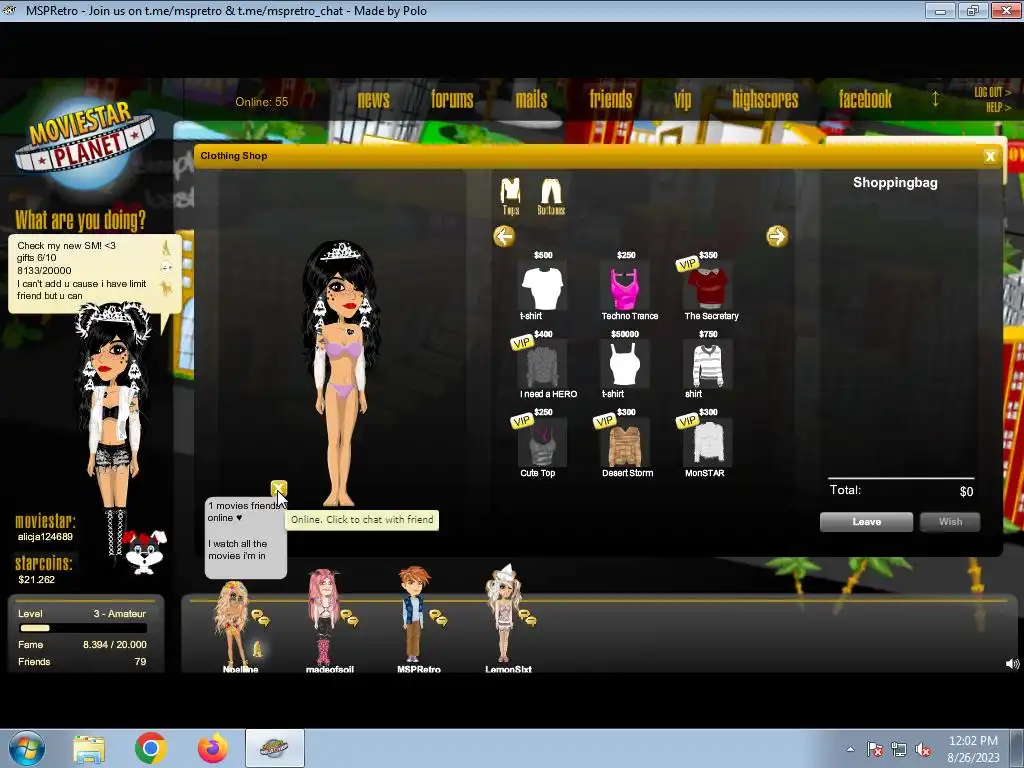
Task: Click Noelline's avatar in friend bar
Action: [x=232, y=622]
